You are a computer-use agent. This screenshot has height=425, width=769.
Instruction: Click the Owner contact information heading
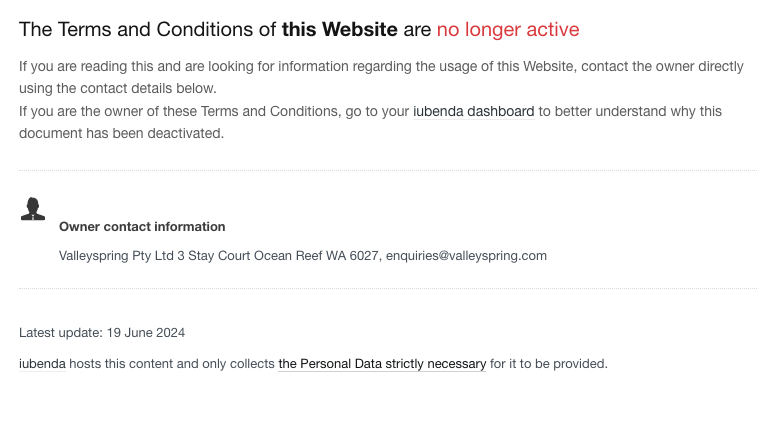[142, 227]
